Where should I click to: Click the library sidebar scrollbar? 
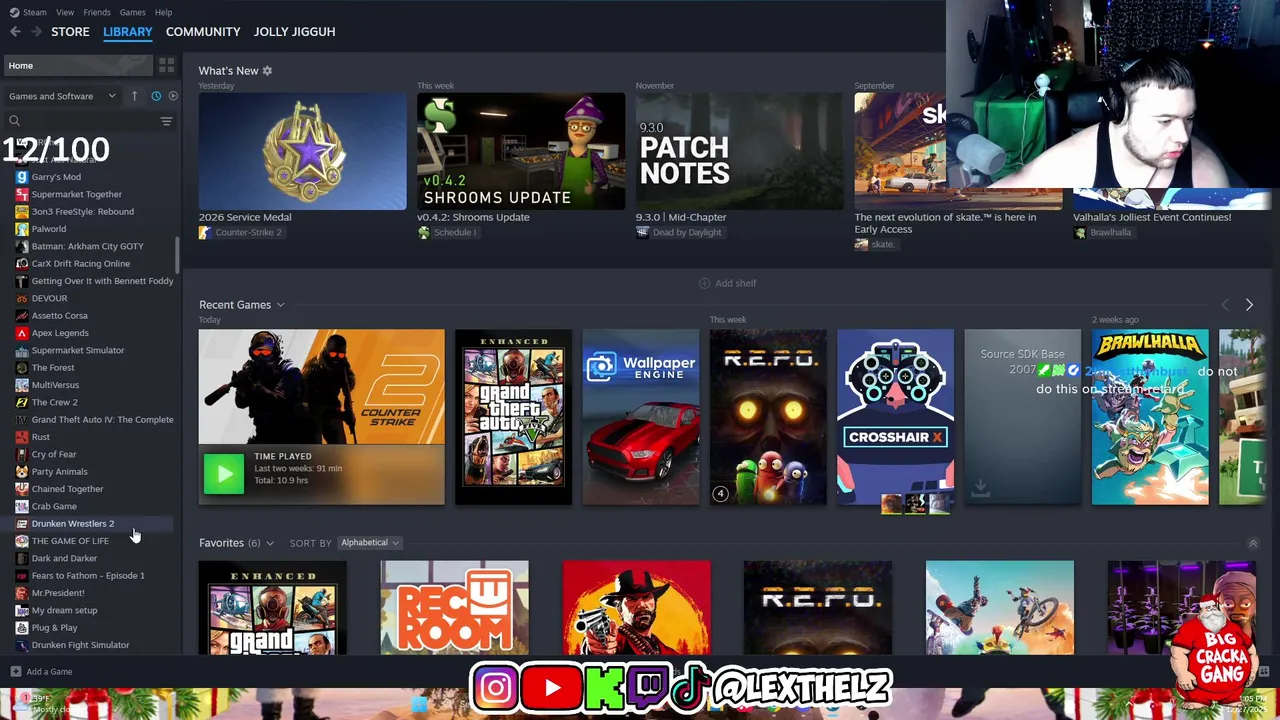pyautogui.click(x=178, y=256)
